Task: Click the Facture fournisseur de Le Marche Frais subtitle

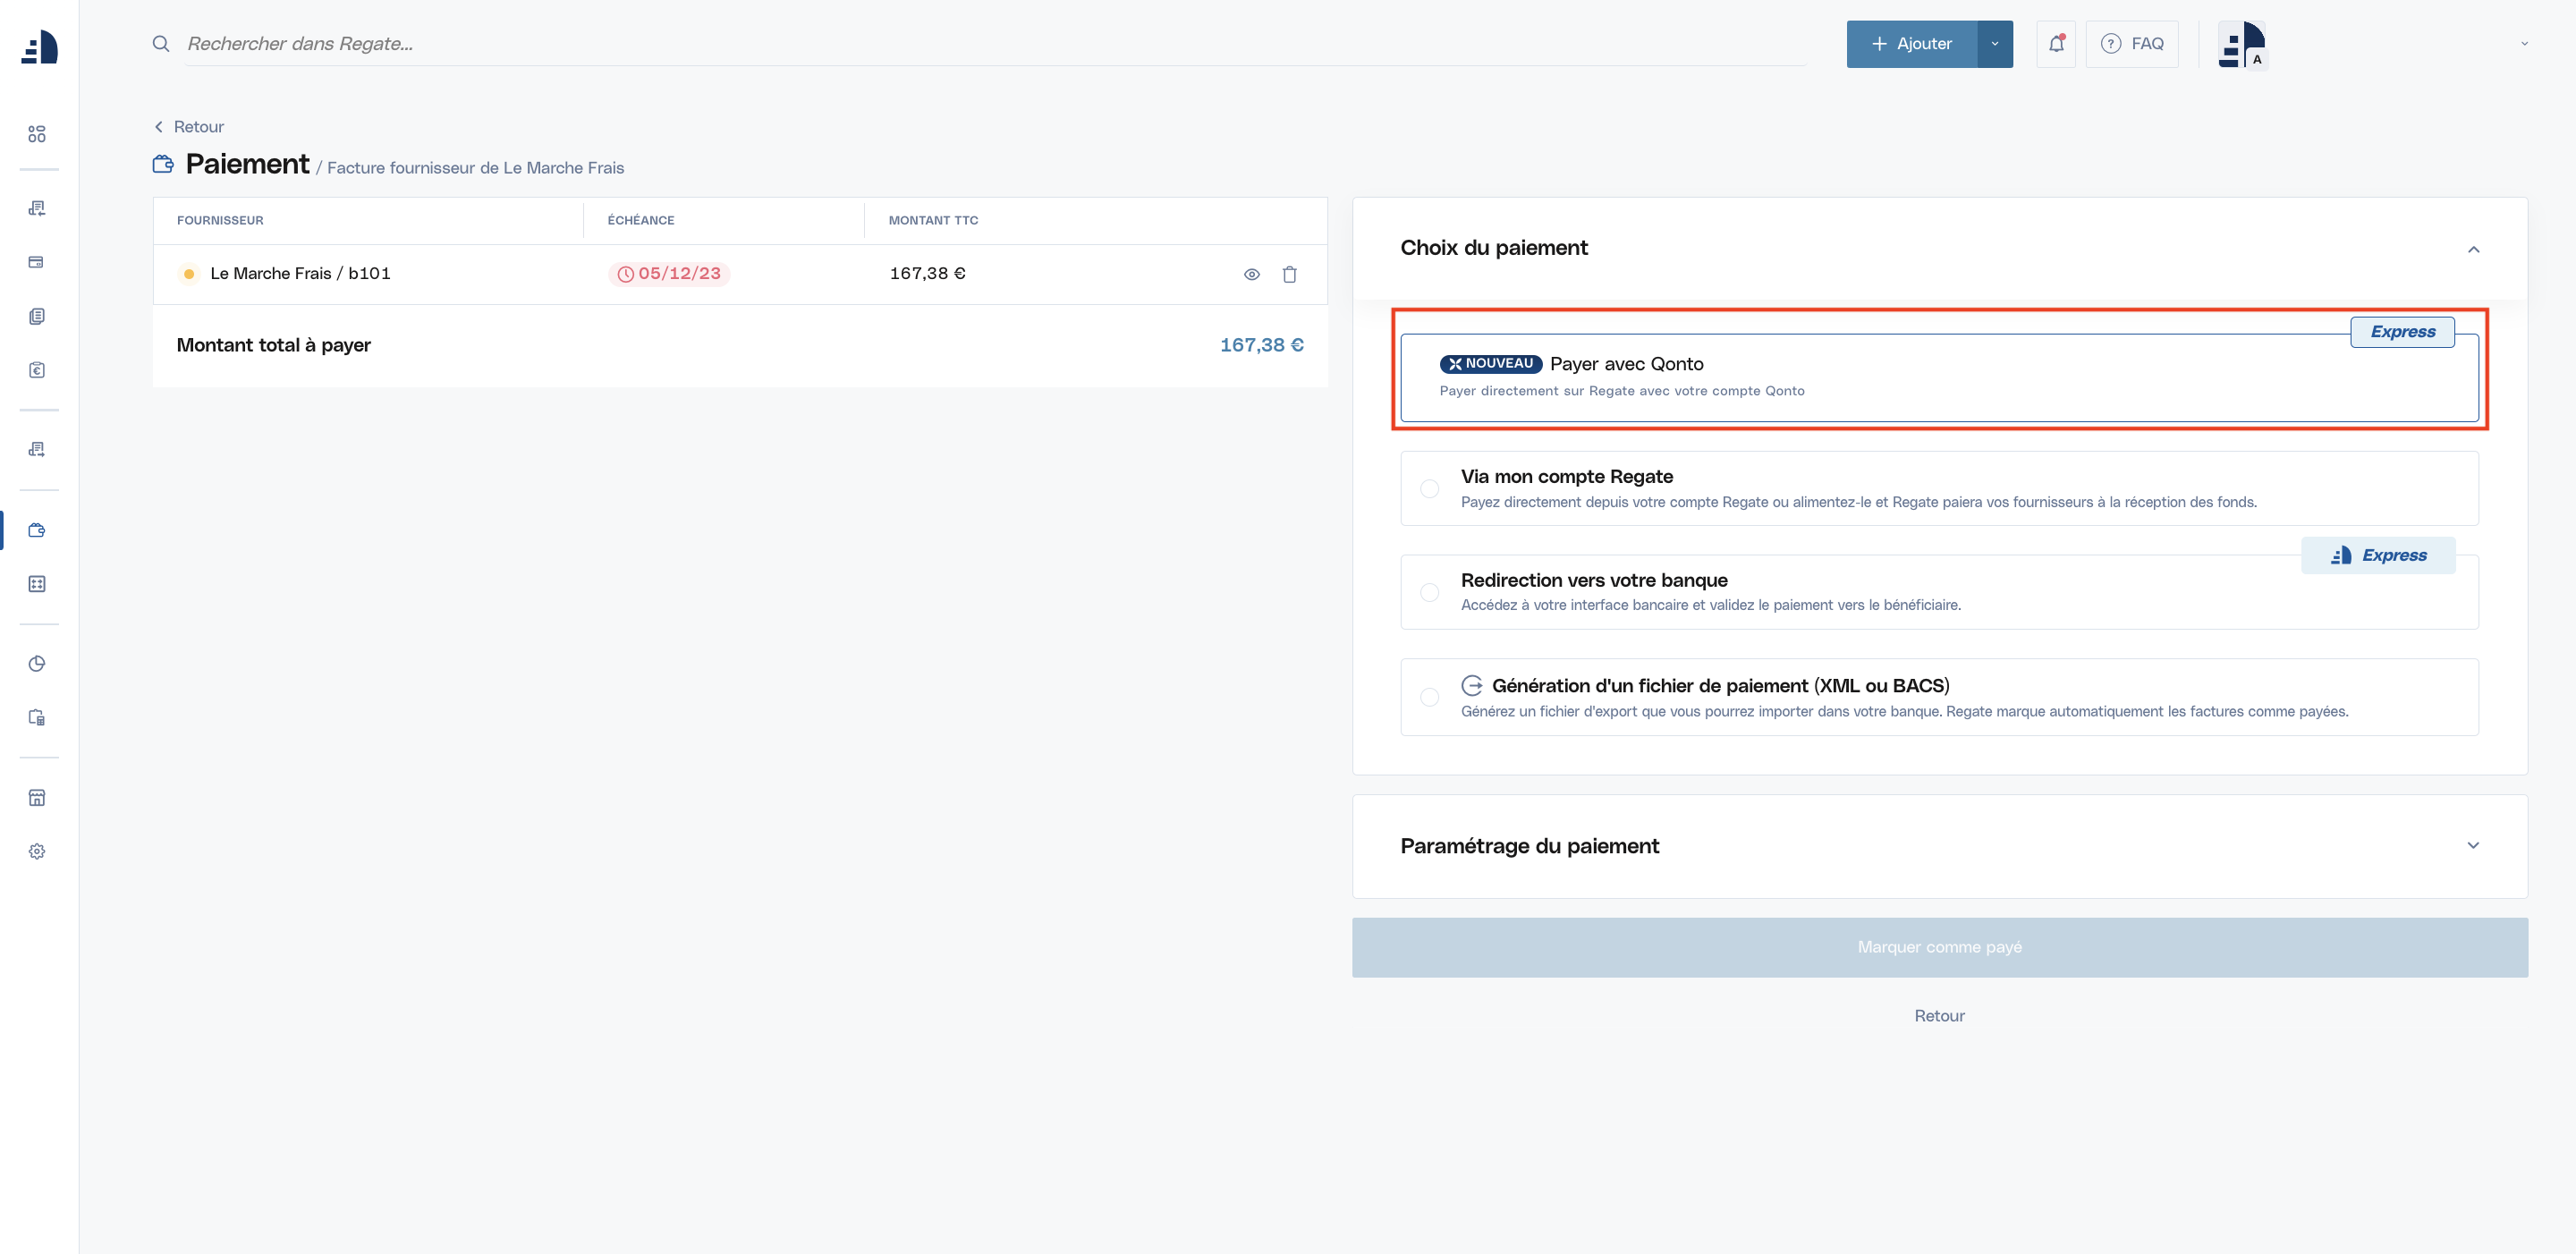Action: (x=475, y=168)
